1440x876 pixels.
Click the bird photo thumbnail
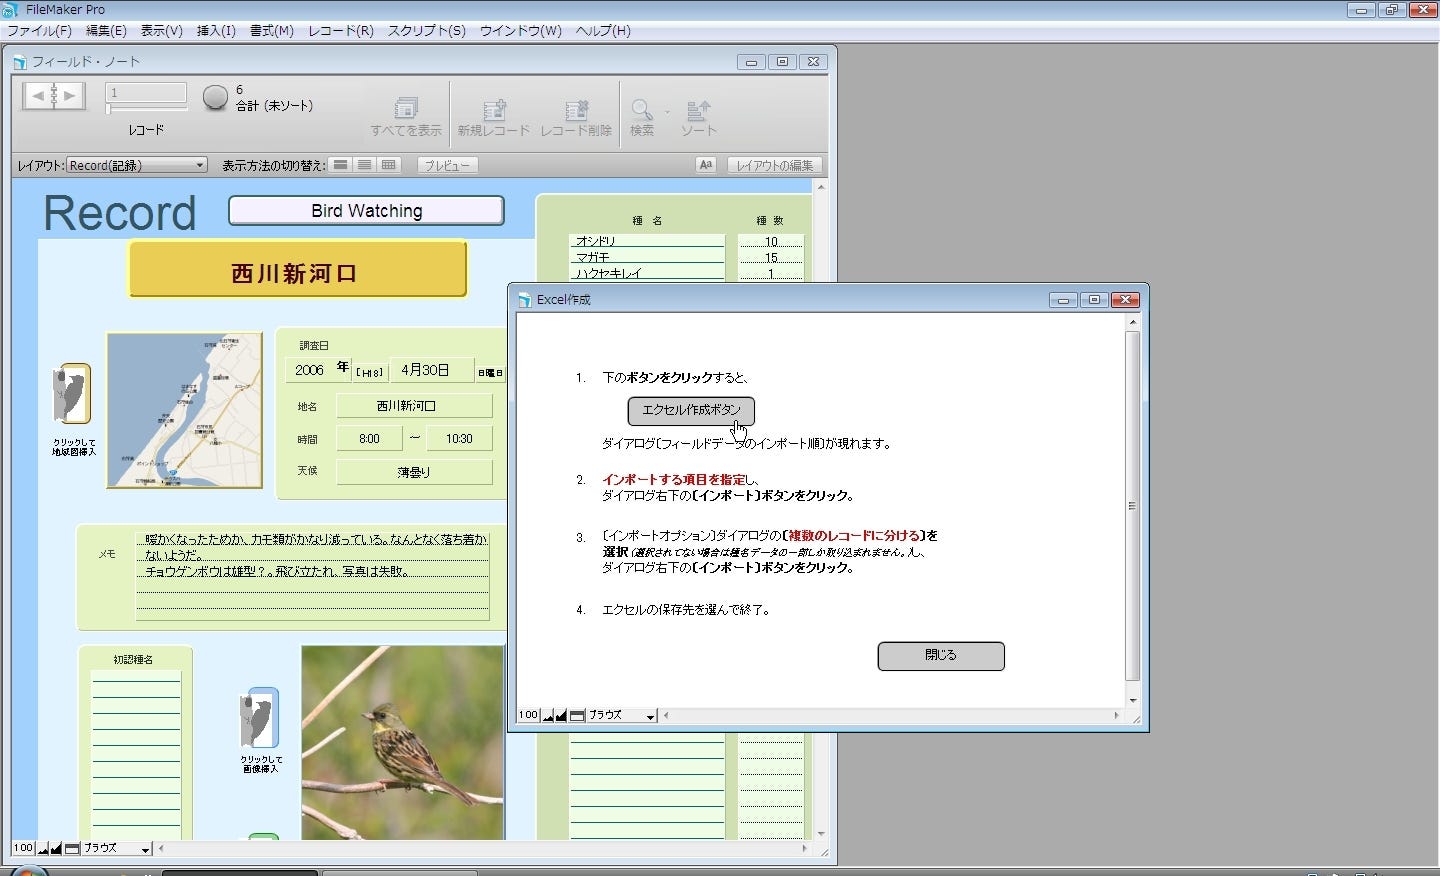(403, 742)
